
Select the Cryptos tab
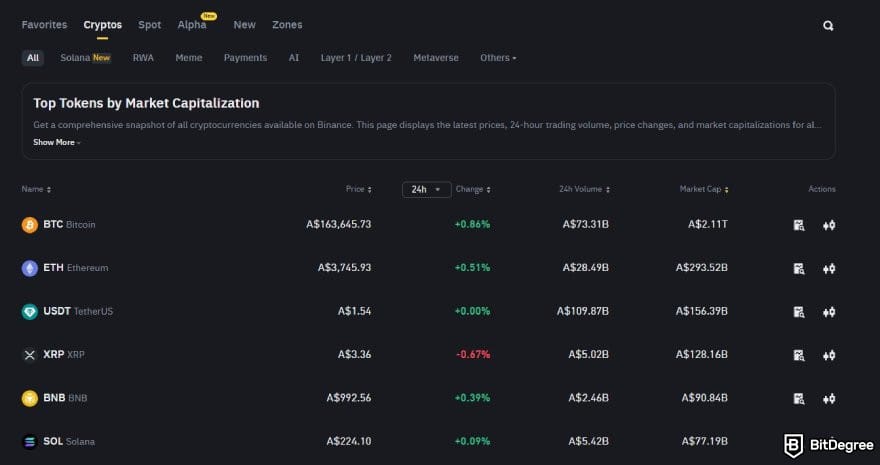point(103,25)
